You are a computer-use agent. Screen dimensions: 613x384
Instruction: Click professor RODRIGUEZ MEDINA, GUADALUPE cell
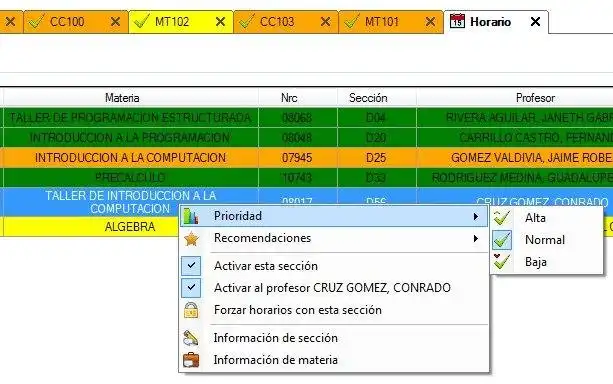[515, 178]
